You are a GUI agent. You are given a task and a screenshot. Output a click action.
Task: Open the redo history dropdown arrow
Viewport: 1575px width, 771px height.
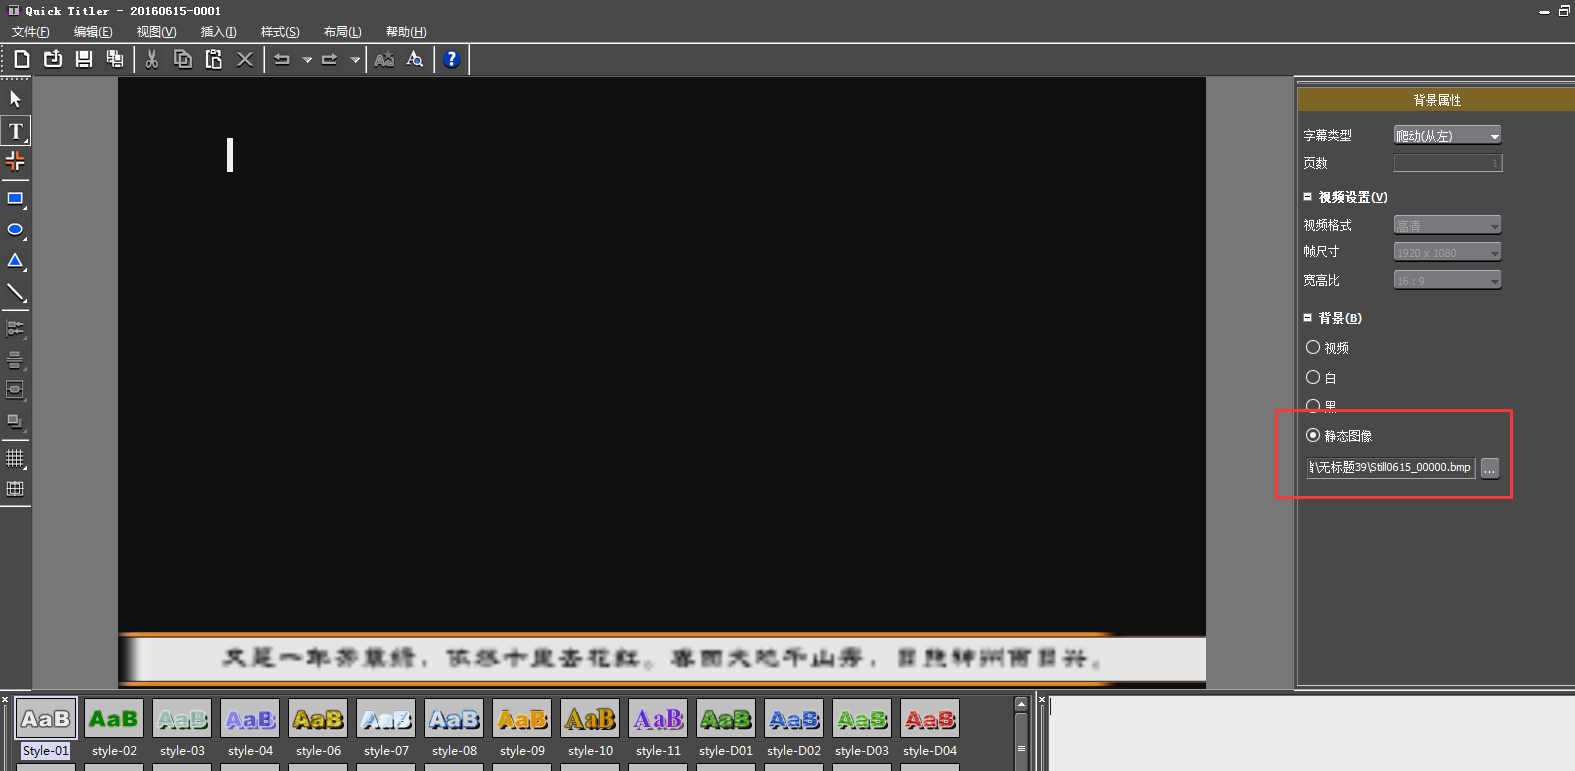tap(355, 60)
